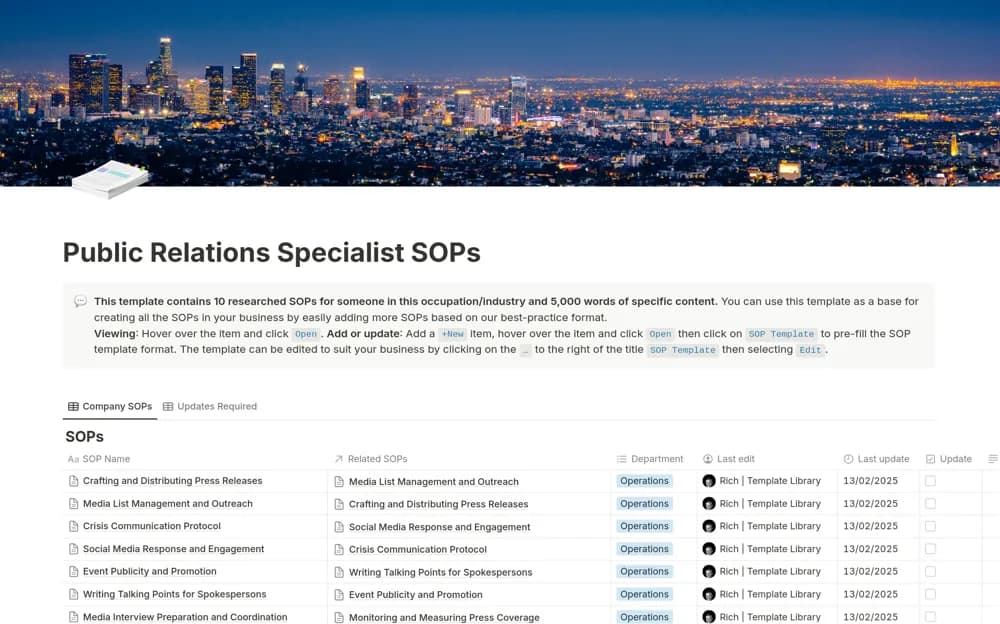This screenshot has width=1000, height=624.
Task: Tick Update checkbox for Social Media Response and Engagement
Action: (930, 549)
